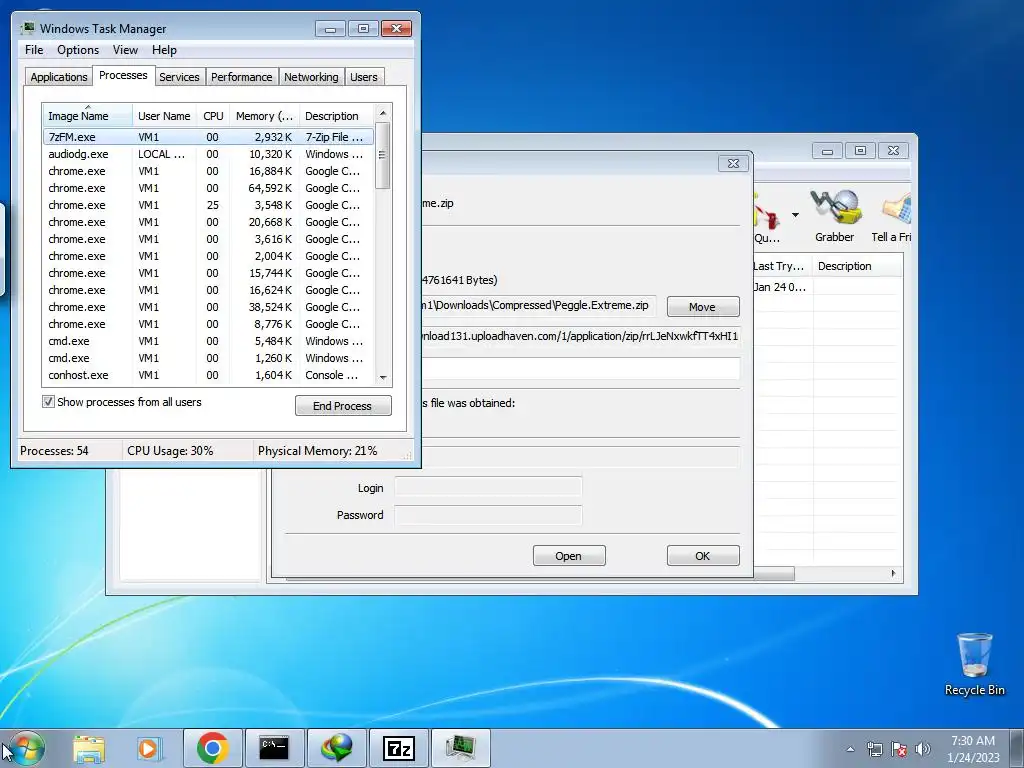Switch to the Services tab
Screen dimensions: 1024x768
tap(179, 77)
